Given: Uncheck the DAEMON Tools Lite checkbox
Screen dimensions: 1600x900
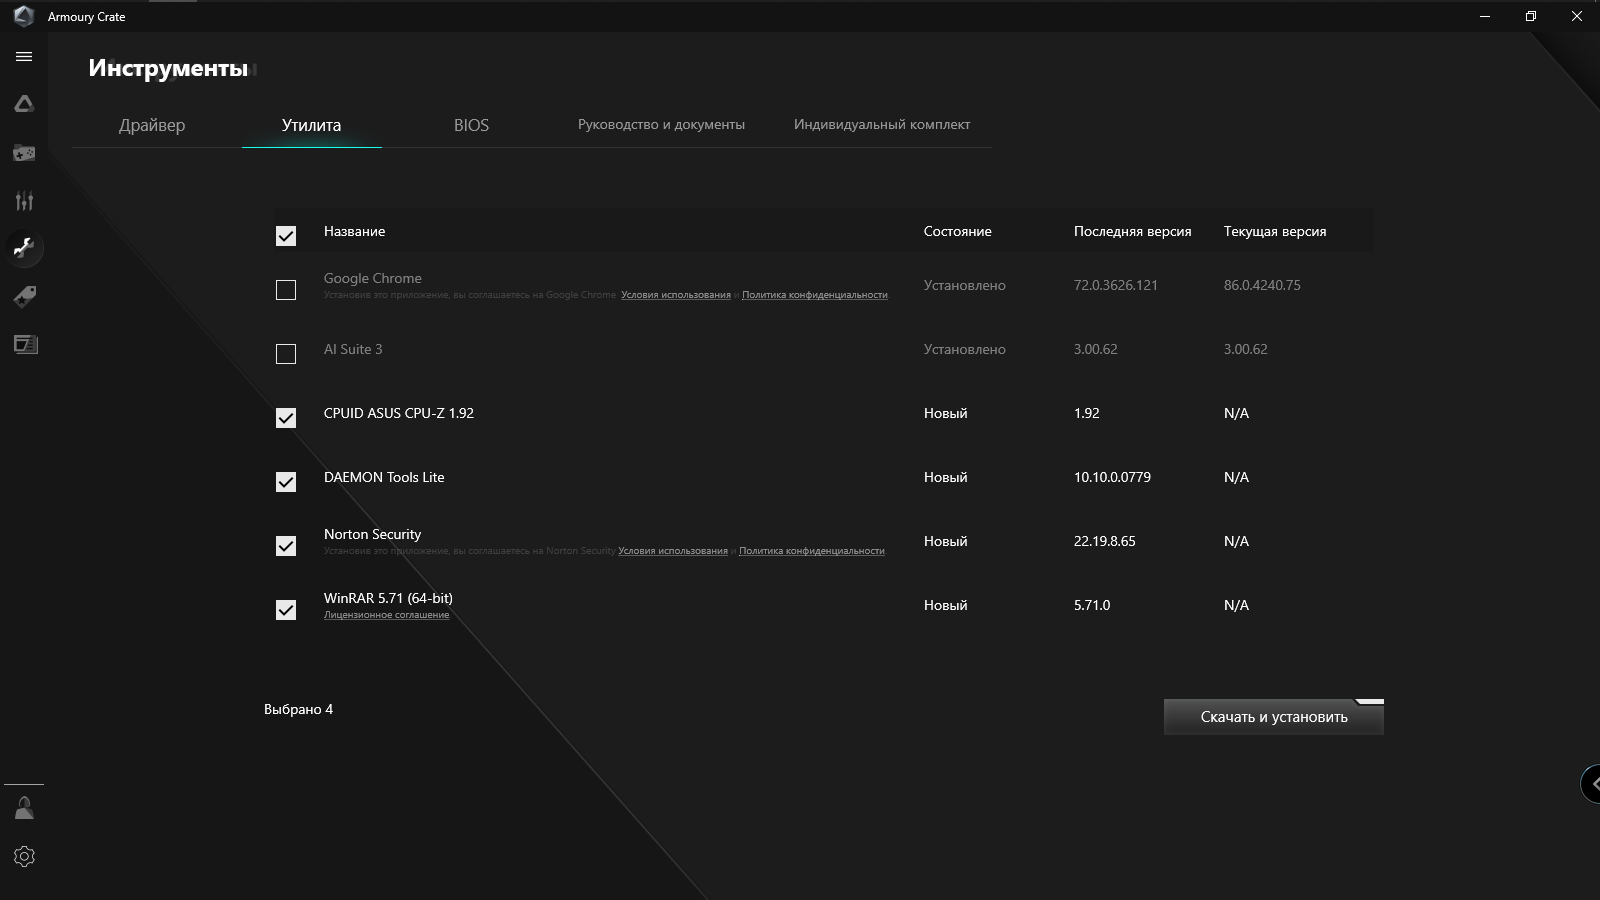Looking at the screenshot, I should pyautogui.click(x=286, y=482).
